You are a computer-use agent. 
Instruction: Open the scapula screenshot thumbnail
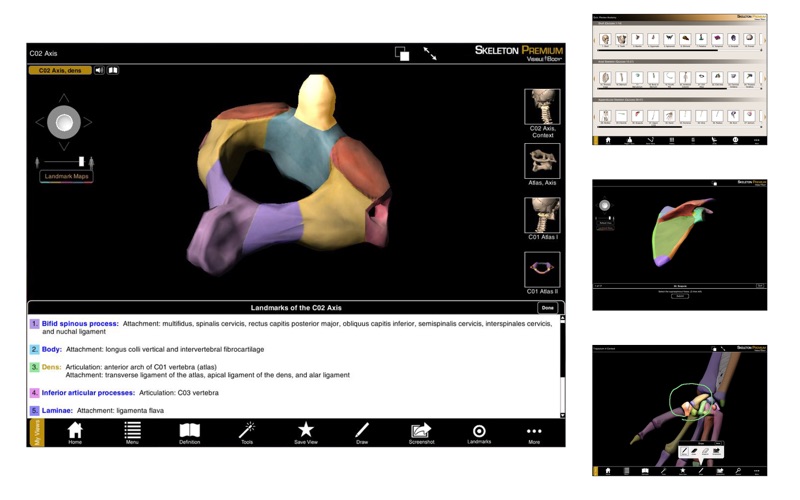(680, 245)
